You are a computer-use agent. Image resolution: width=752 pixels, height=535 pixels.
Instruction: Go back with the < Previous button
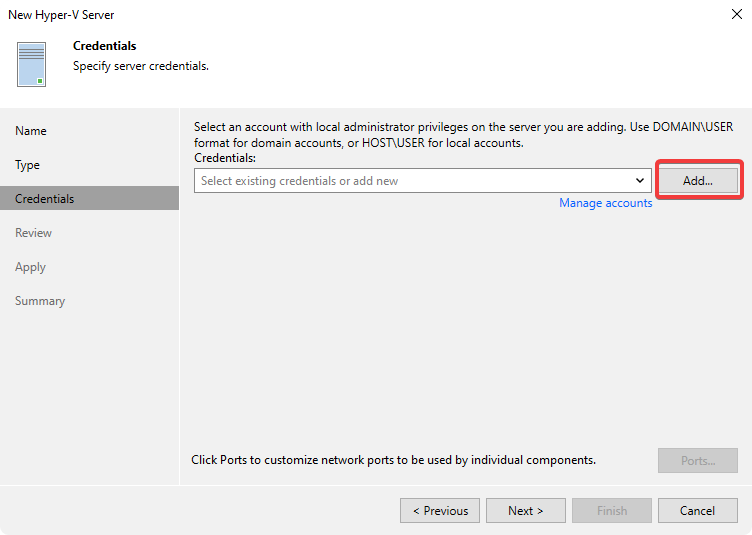coord(440,511)
